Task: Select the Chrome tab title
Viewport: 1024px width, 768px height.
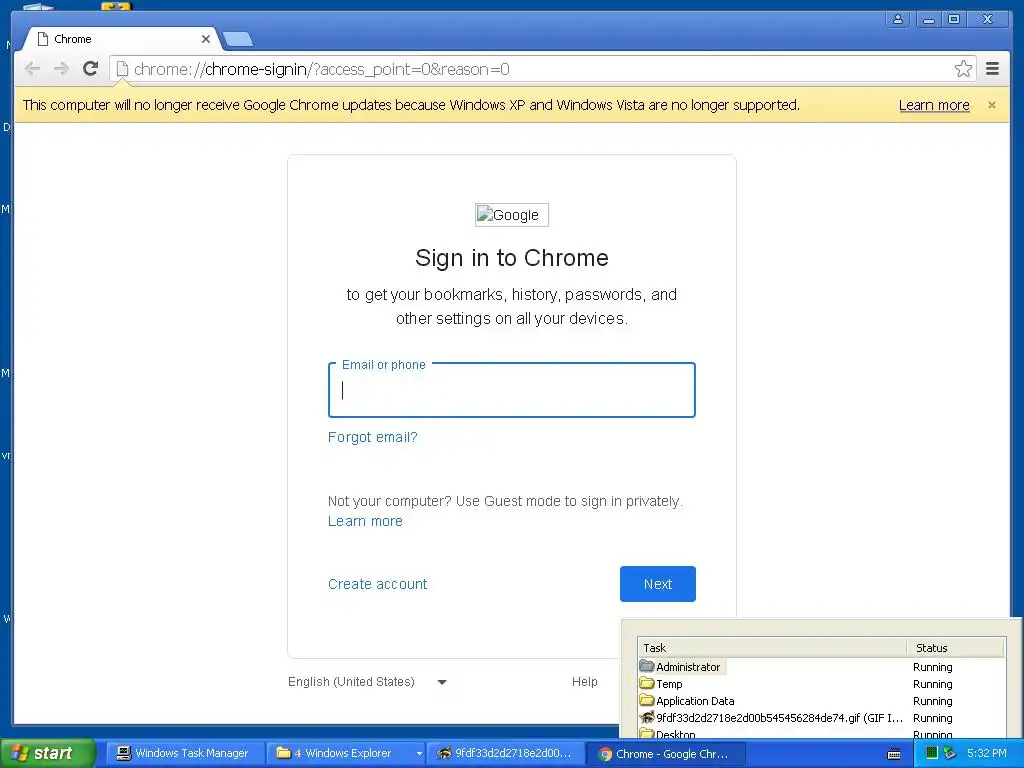Action: 72,39
